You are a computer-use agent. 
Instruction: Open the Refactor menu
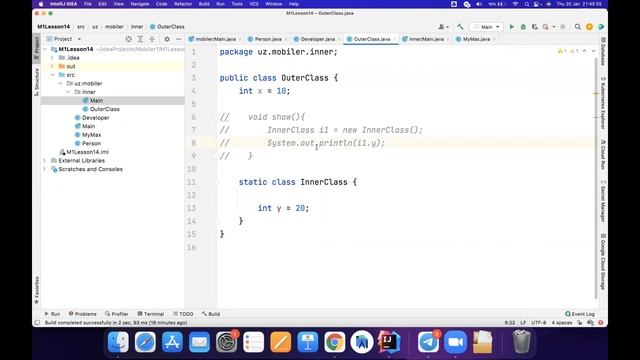[x=183, y=4]
